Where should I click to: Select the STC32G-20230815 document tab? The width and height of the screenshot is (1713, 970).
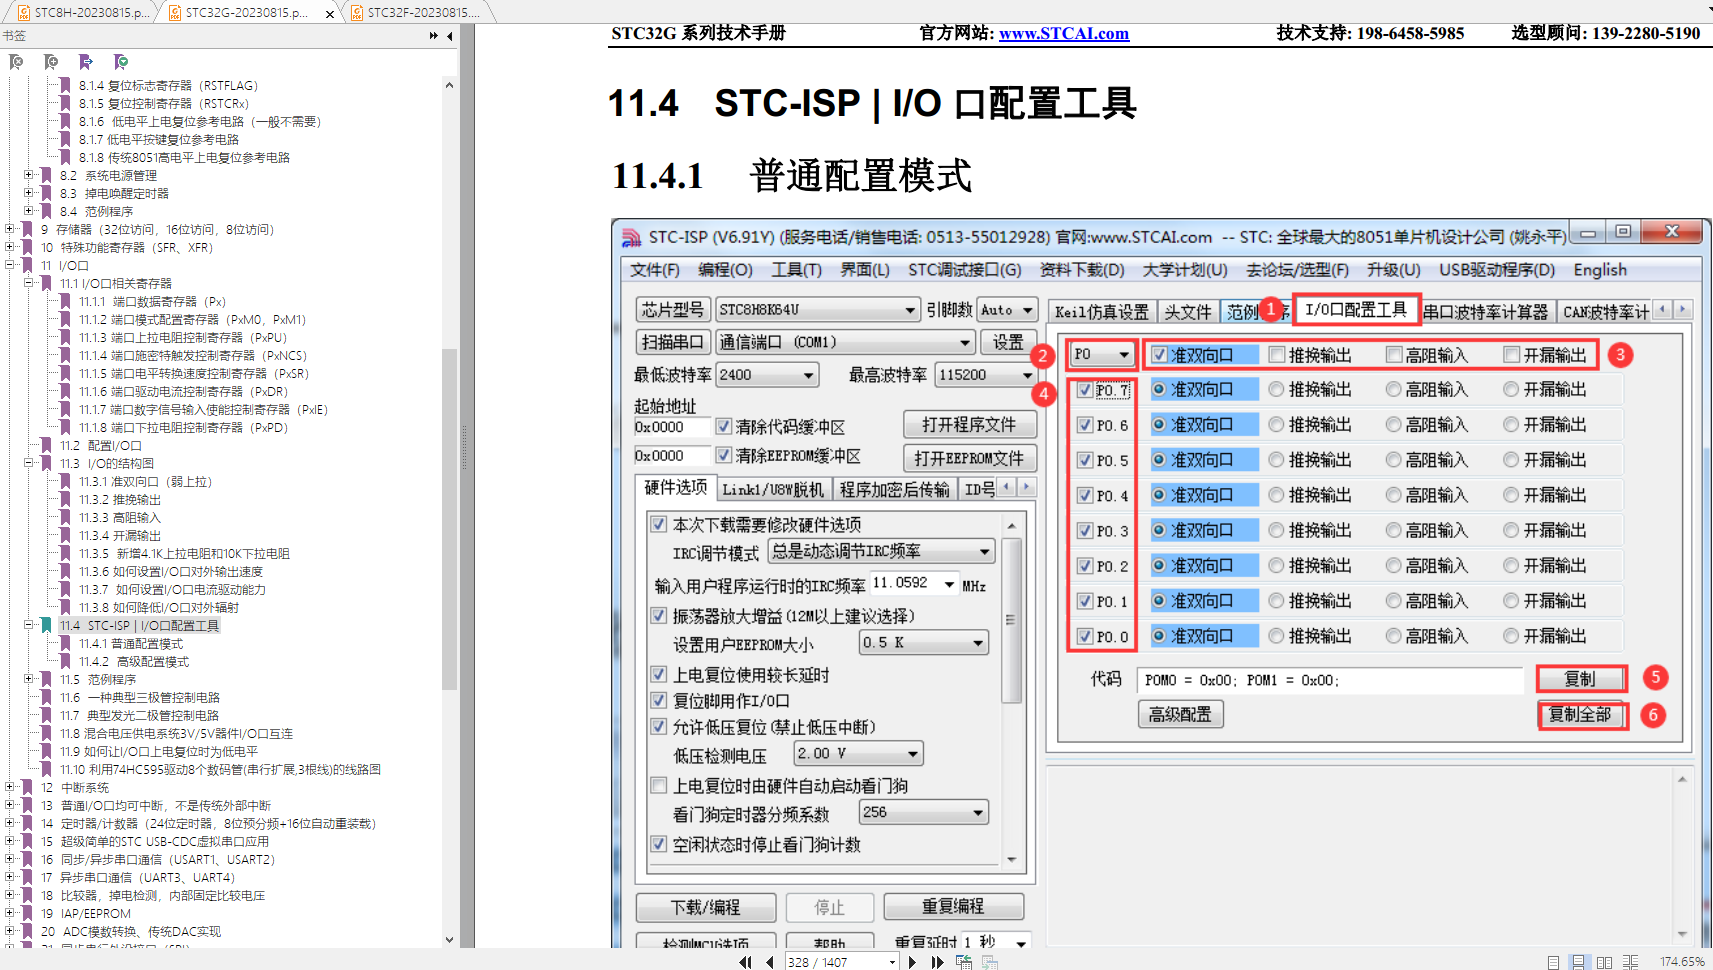(245, 13)
